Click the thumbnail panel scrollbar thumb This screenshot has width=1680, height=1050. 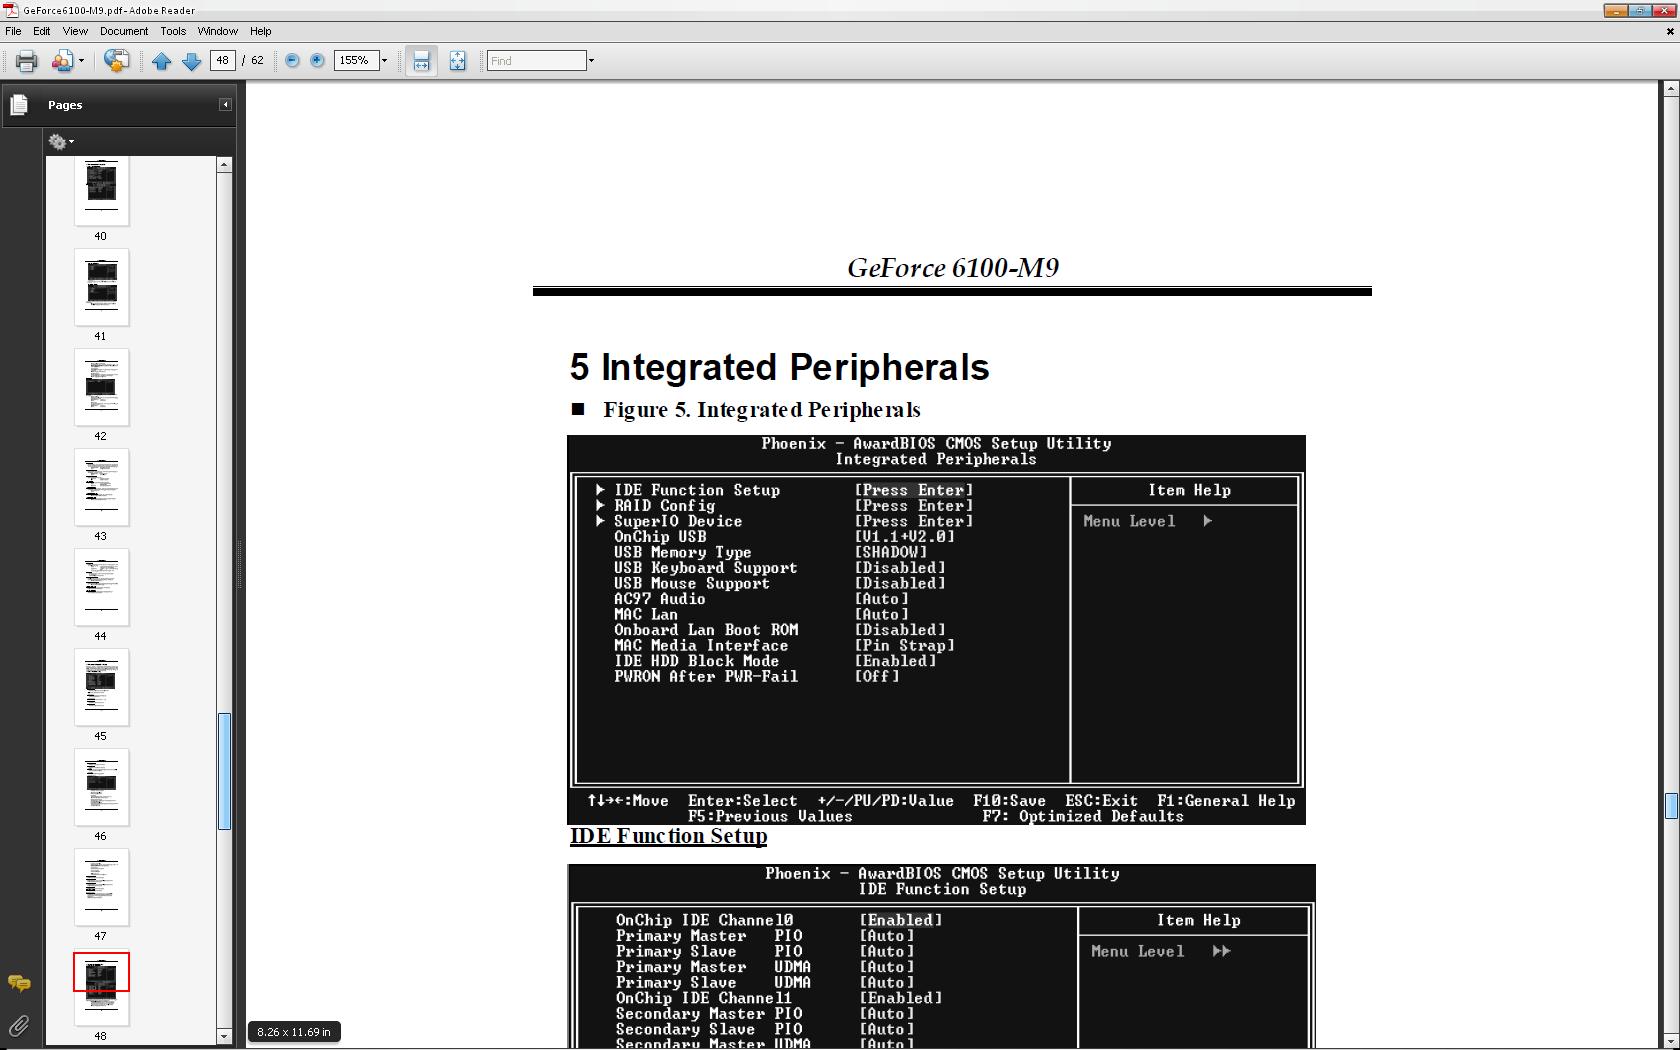[225, 771]
